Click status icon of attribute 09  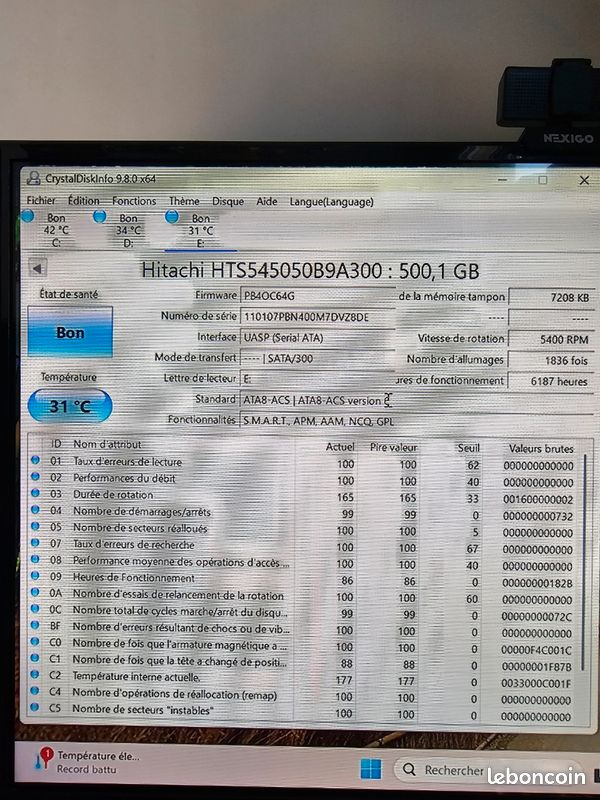point(35,576)
